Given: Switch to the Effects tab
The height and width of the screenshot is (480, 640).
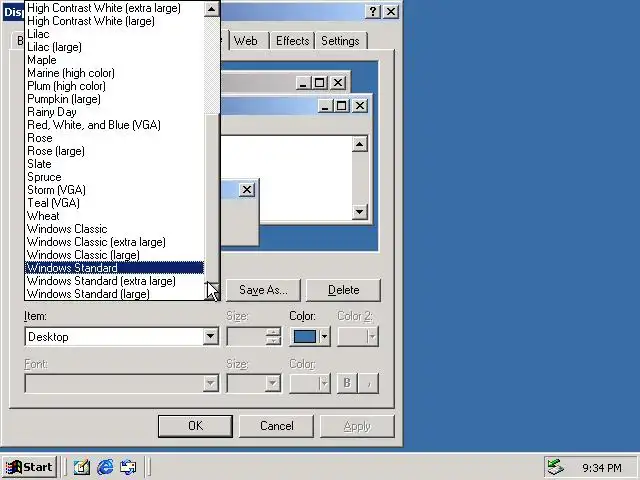Looking at the screenshot, I should click(292, 41).
